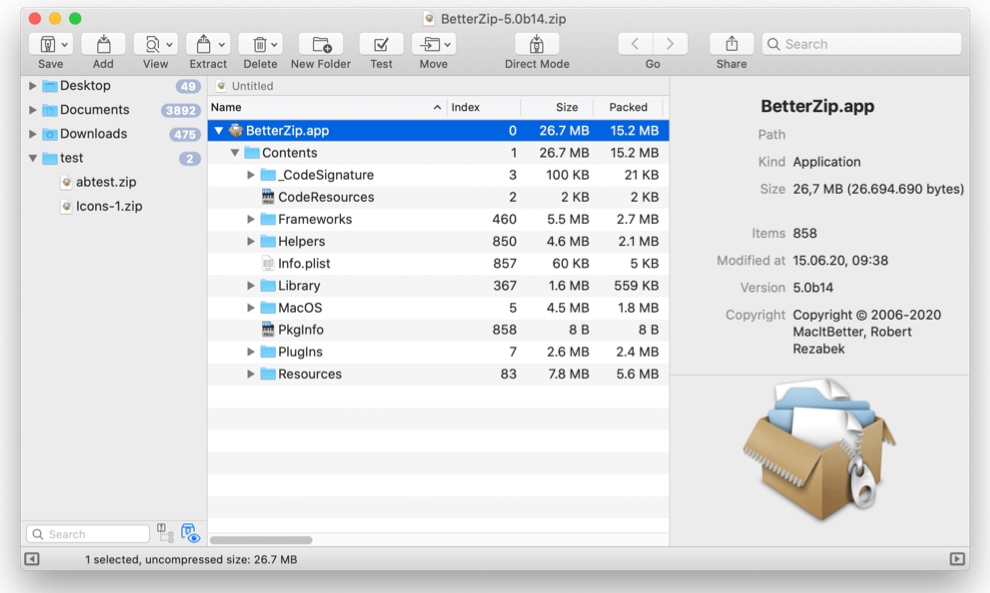Select the CodeResources file icon

[268, 197]
